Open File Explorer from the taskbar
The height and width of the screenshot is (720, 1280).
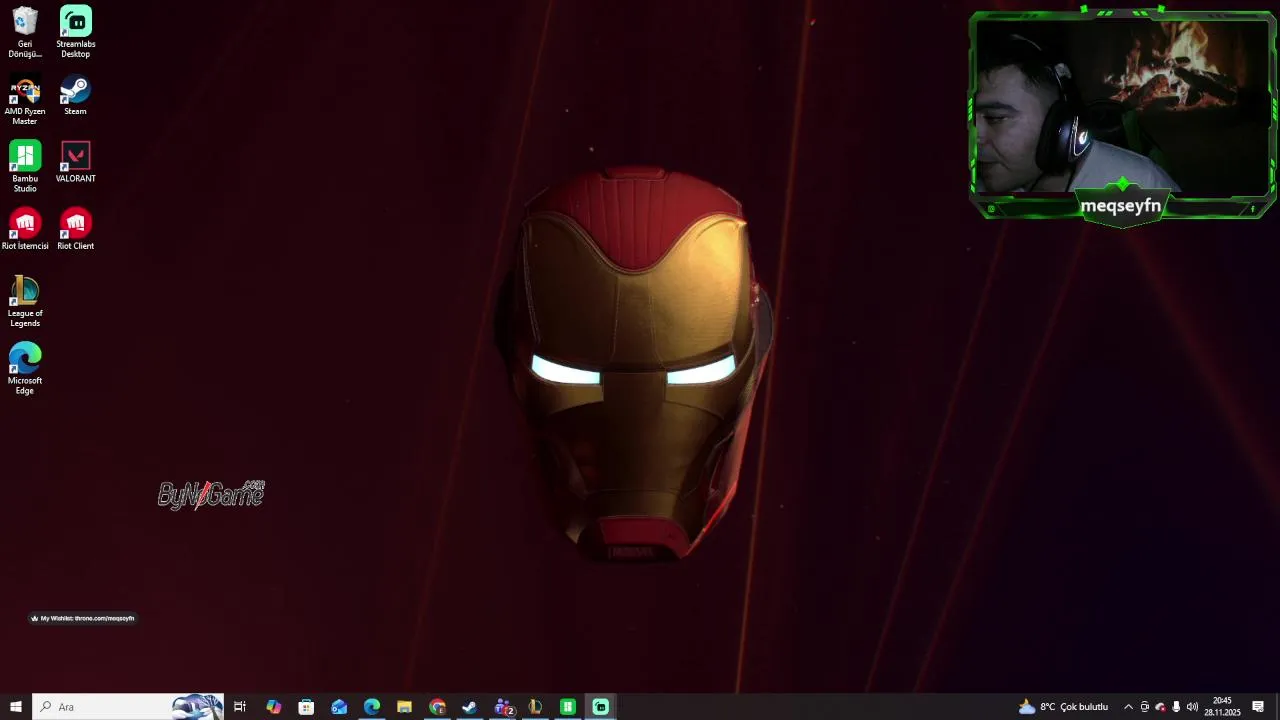pyautogui.click(x=404, y=707)
